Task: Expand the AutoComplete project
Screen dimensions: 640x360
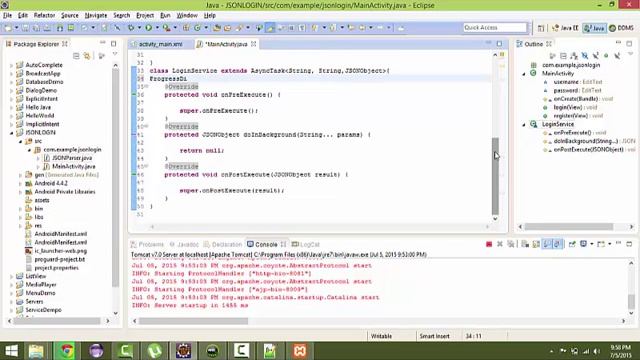Action: 11,65
